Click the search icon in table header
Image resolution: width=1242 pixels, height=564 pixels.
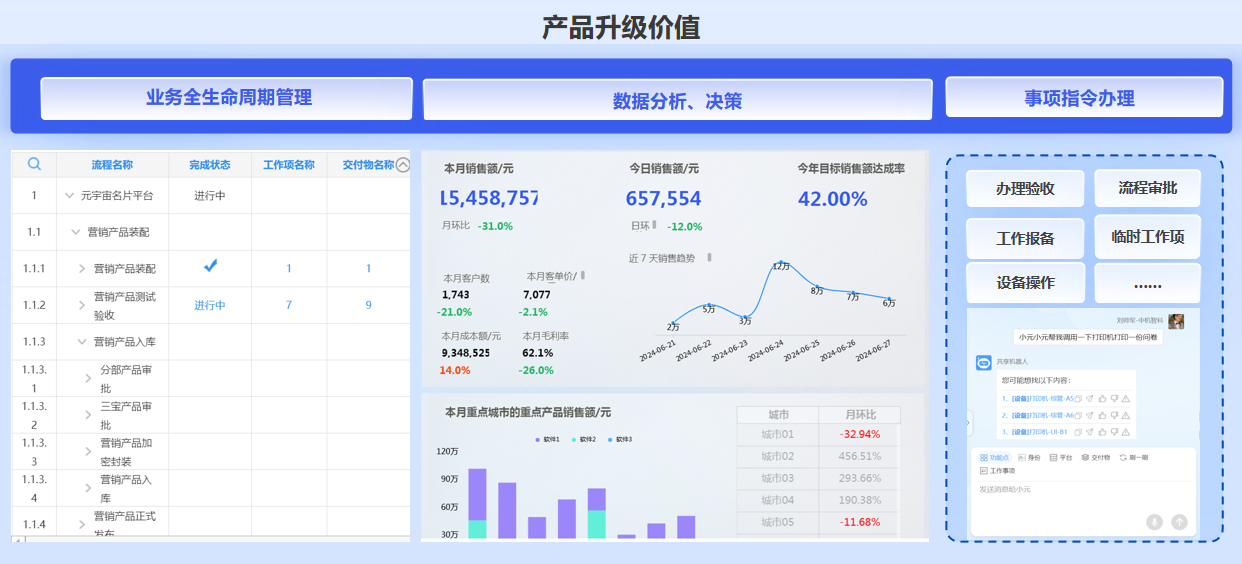point(34,165)
